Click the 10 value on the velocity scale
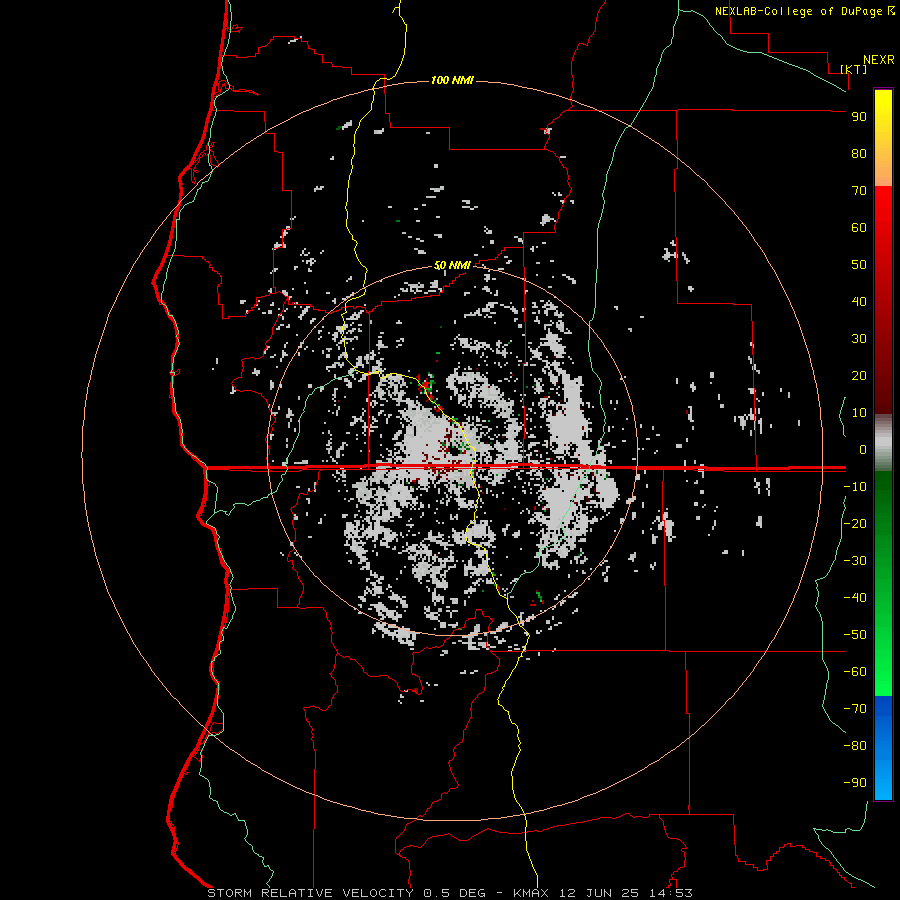The height and width of the screenshot is (900, 900). pyautogui.click(x=859, y=413)
